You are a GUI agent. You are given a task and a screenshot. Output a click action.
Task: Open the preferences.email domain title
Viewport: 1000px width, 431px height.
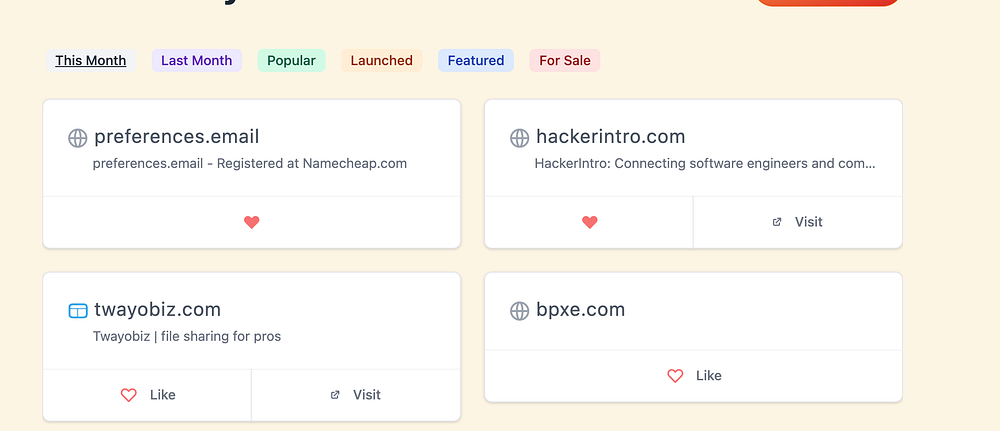click(x=177, y=136)
